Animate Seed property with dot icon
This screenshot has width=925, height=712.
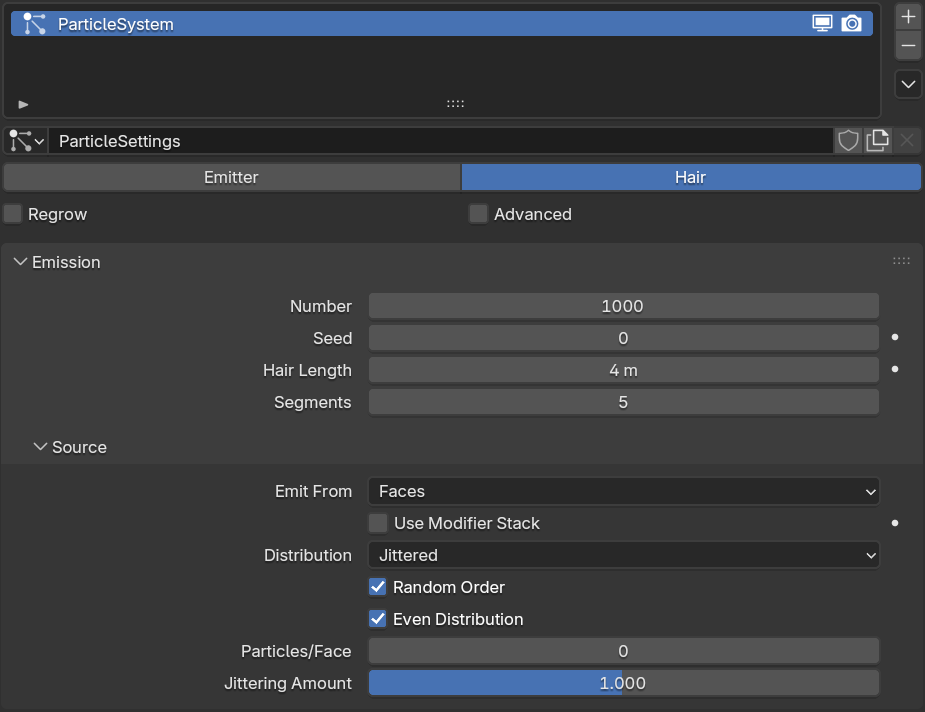click(895, 337)
